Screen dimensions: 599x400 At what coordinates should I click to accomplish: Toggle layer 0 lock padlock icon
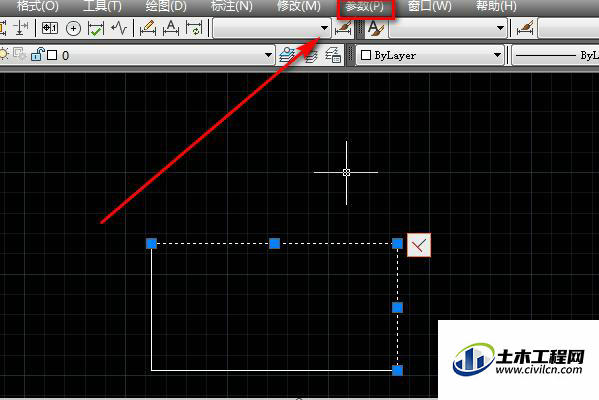pos(37,54)
